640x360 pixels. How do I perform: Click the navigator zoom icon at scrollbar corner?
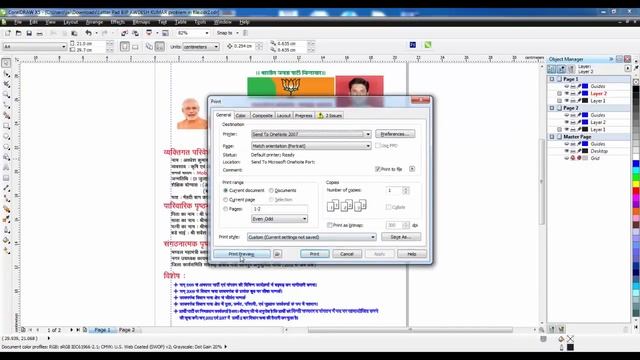tap(542, 329)
